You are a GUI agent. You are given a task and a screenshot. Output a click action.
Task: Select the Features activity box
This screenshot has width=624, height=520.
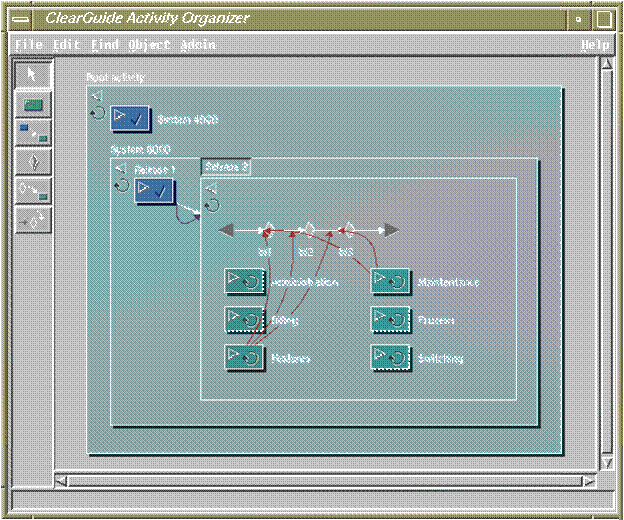click(x=244, y=357)
